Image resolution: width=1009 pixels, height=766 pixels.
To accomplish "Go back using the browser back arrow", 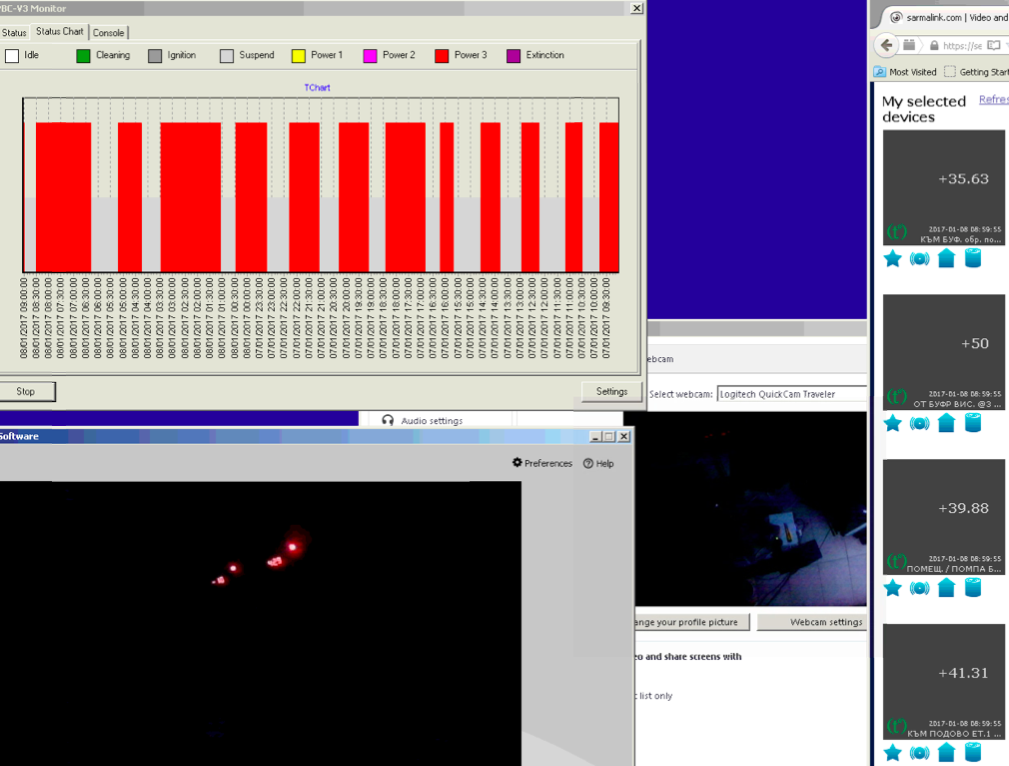I will (886, 46).
